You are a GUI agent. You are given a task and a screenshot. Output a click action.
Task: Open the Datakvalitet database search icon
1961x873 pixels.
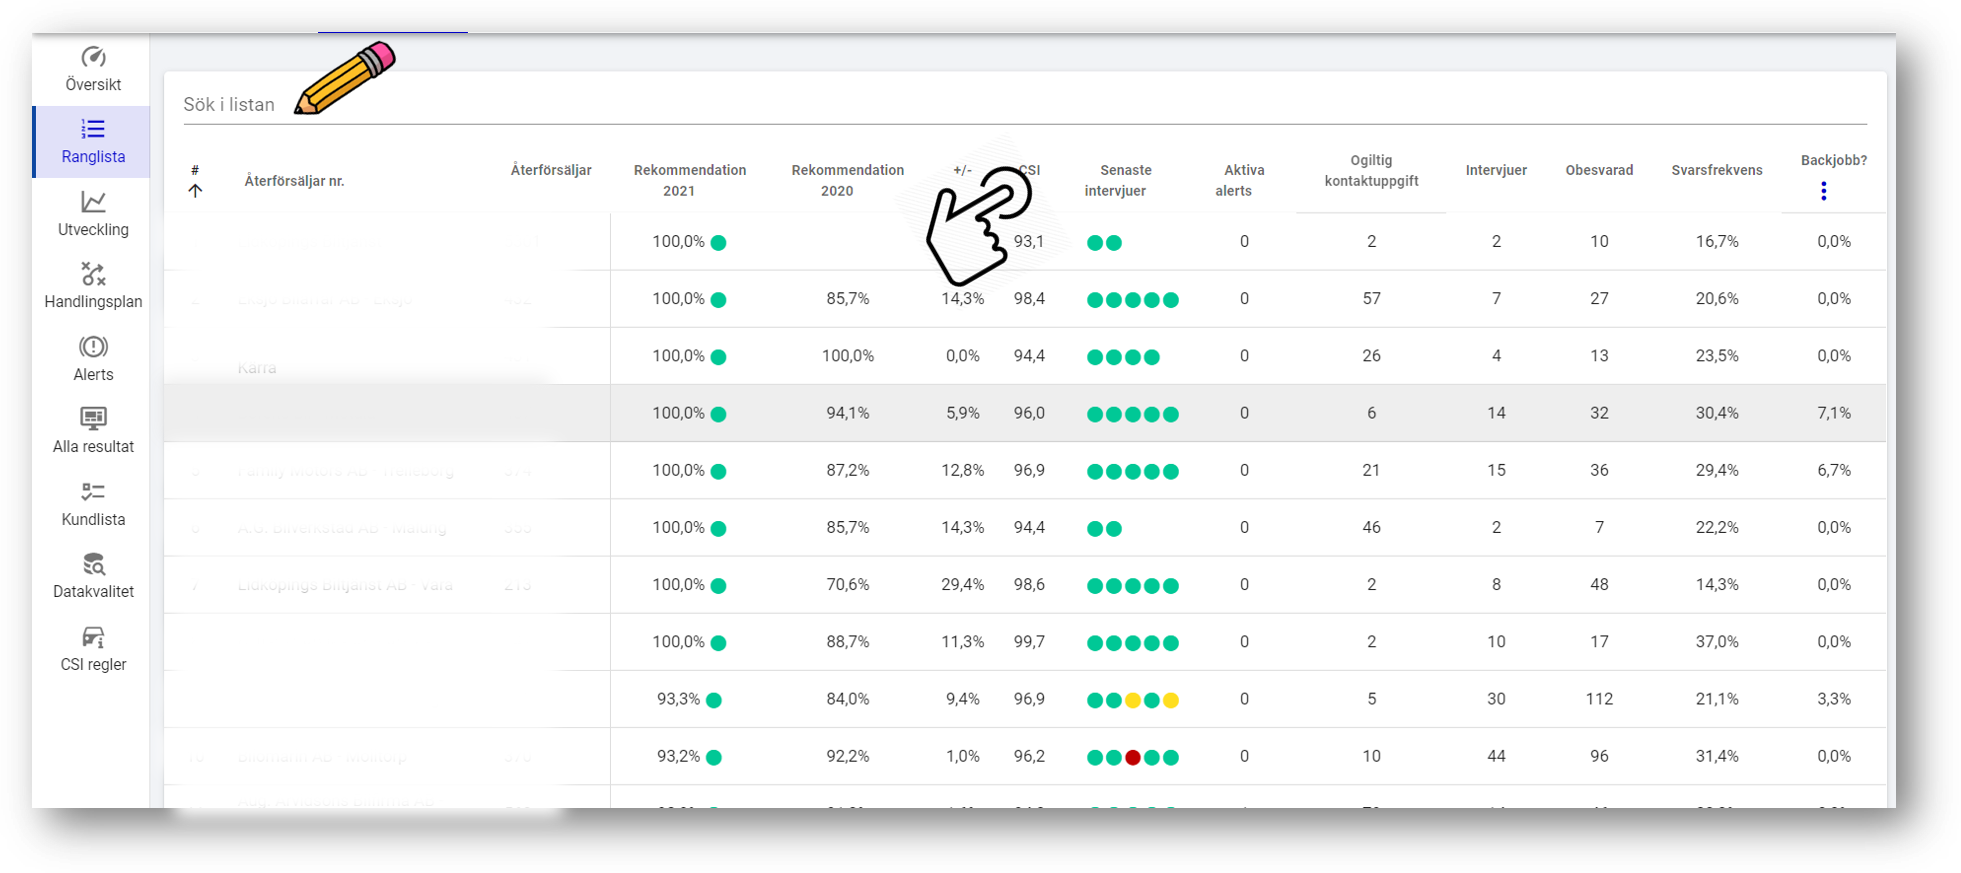click(93, 564)
